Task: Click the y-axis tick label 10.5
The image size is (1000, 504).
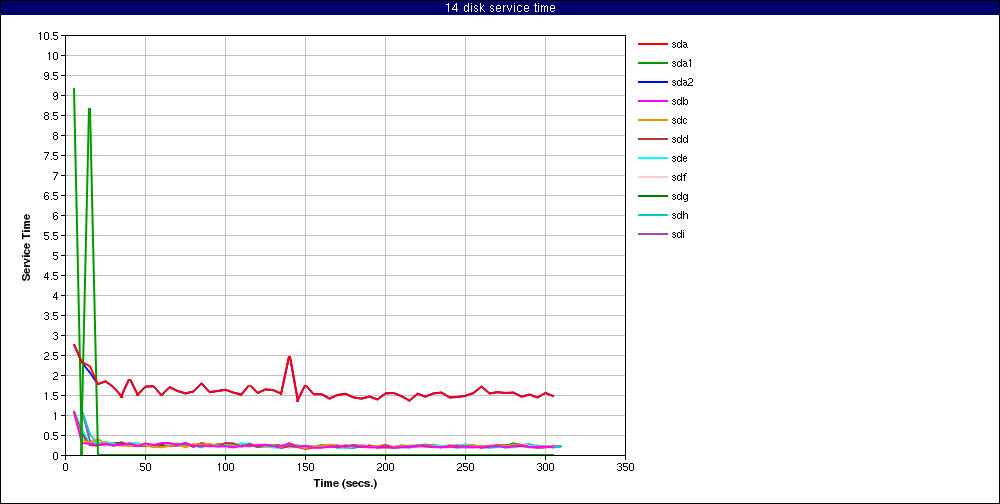Action: [x=49, y=36]
